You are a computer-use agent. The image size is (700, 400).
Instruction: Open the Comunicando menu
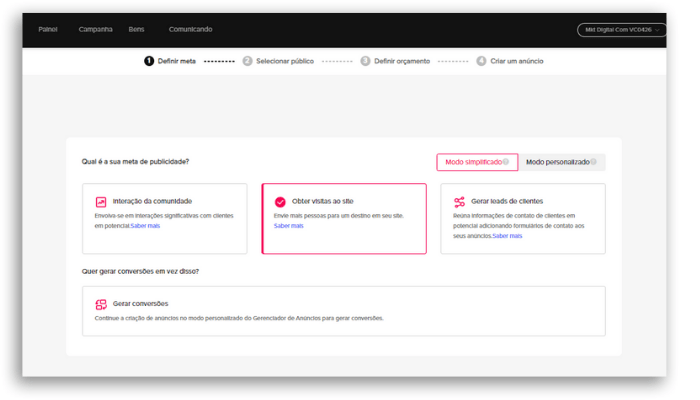coord(191,29)
